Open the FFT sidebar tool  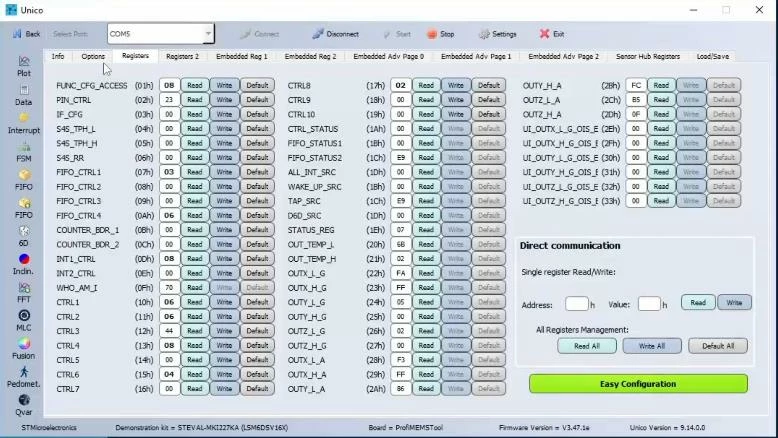tap(23, 293)
